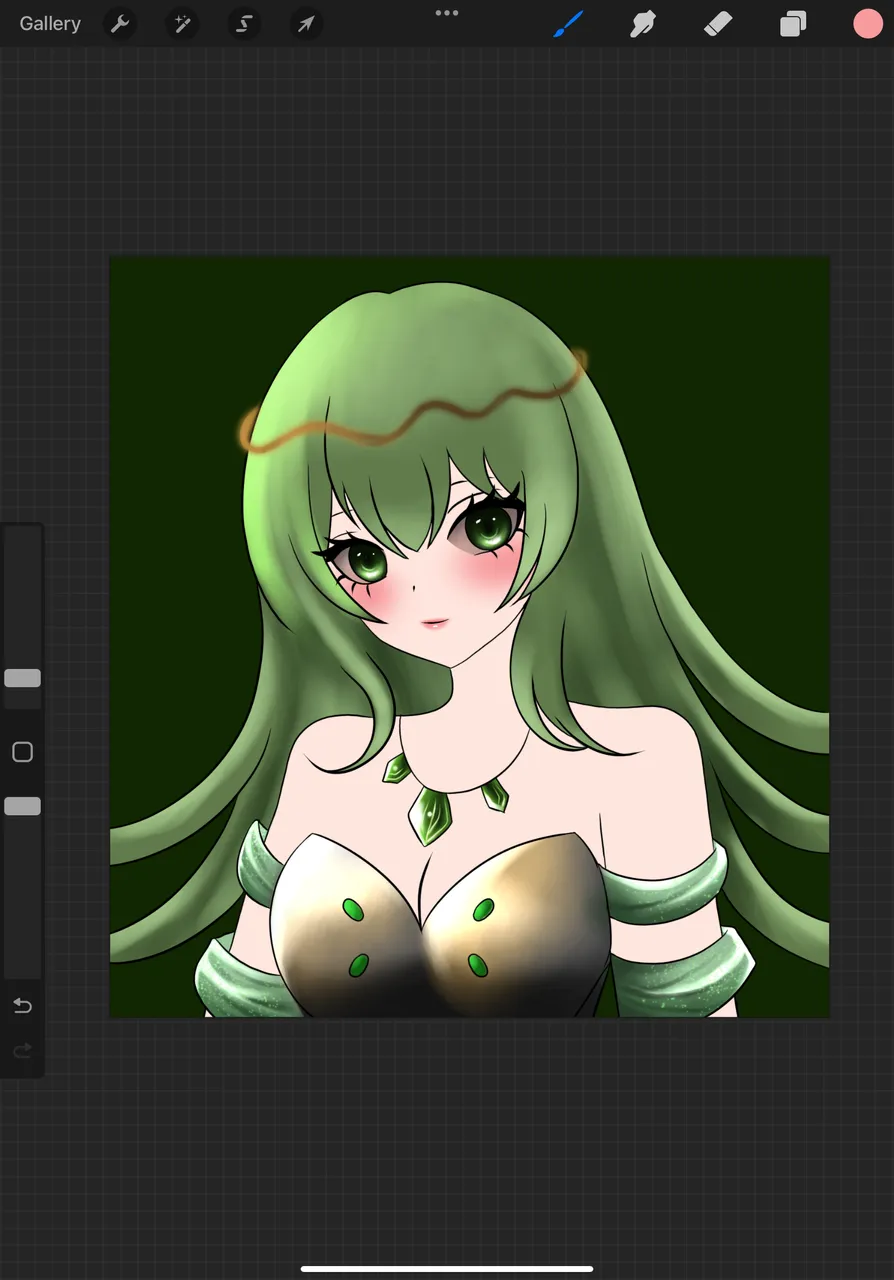Screen dimensions: 894x1280
Task: Tap the square Modify button in sidebar
Action: click(x=22, y=752)
